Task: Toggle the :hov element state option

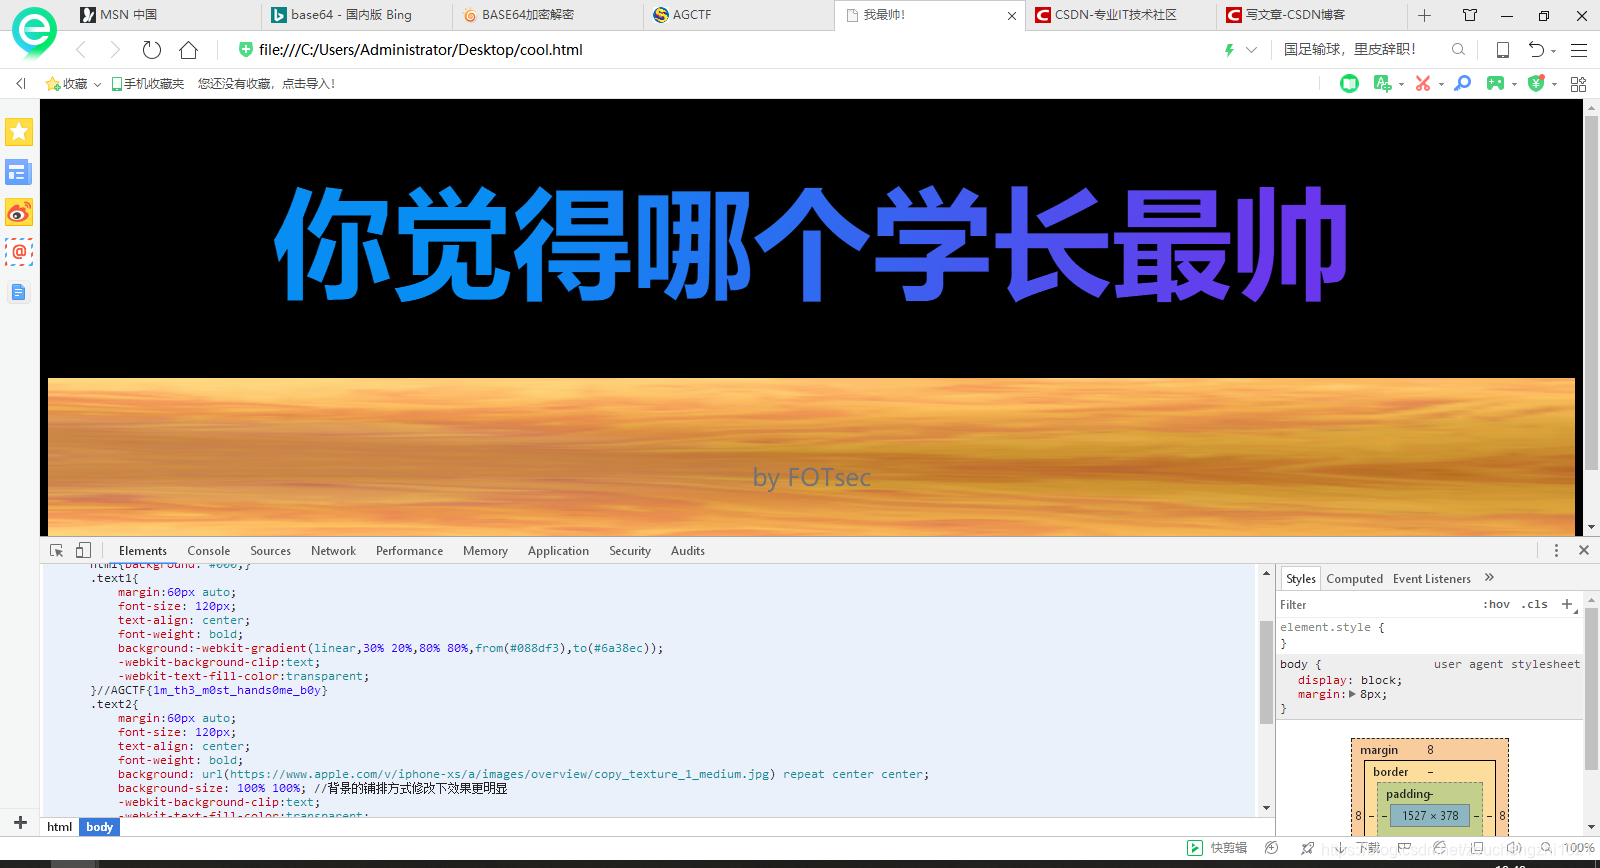Action: 1497,604
